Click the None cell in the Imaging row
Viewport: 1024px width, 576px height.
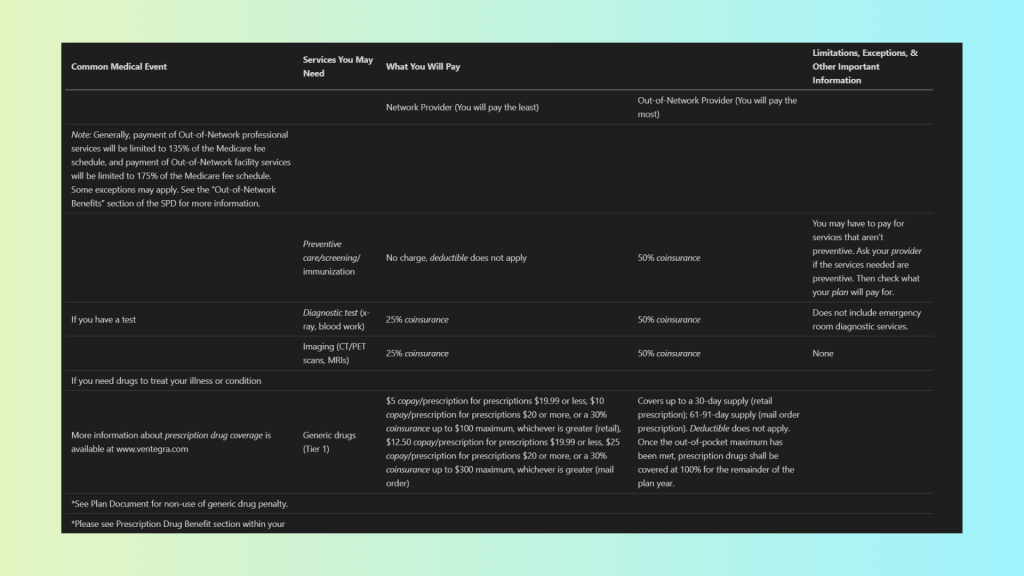[x=823, y=353]
